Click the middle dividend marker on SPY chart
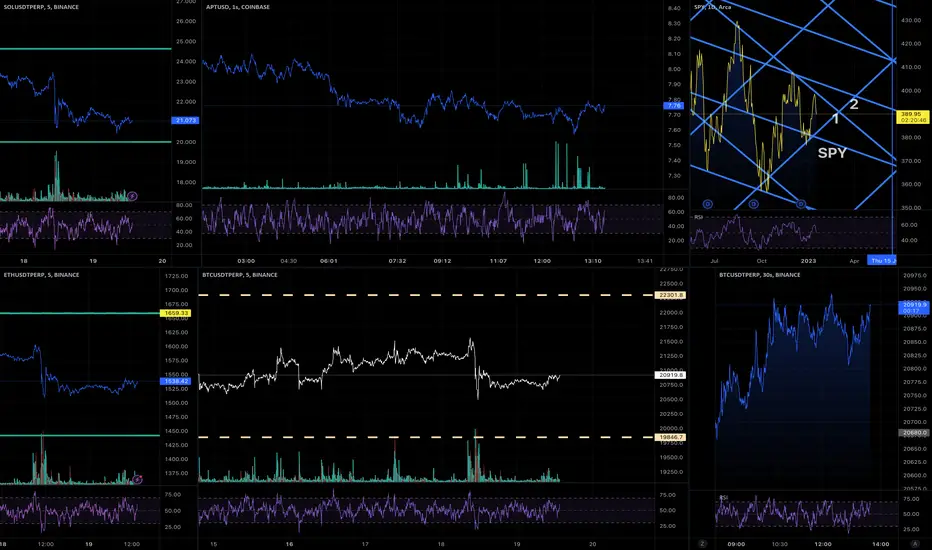 click(x=754, y=204)
